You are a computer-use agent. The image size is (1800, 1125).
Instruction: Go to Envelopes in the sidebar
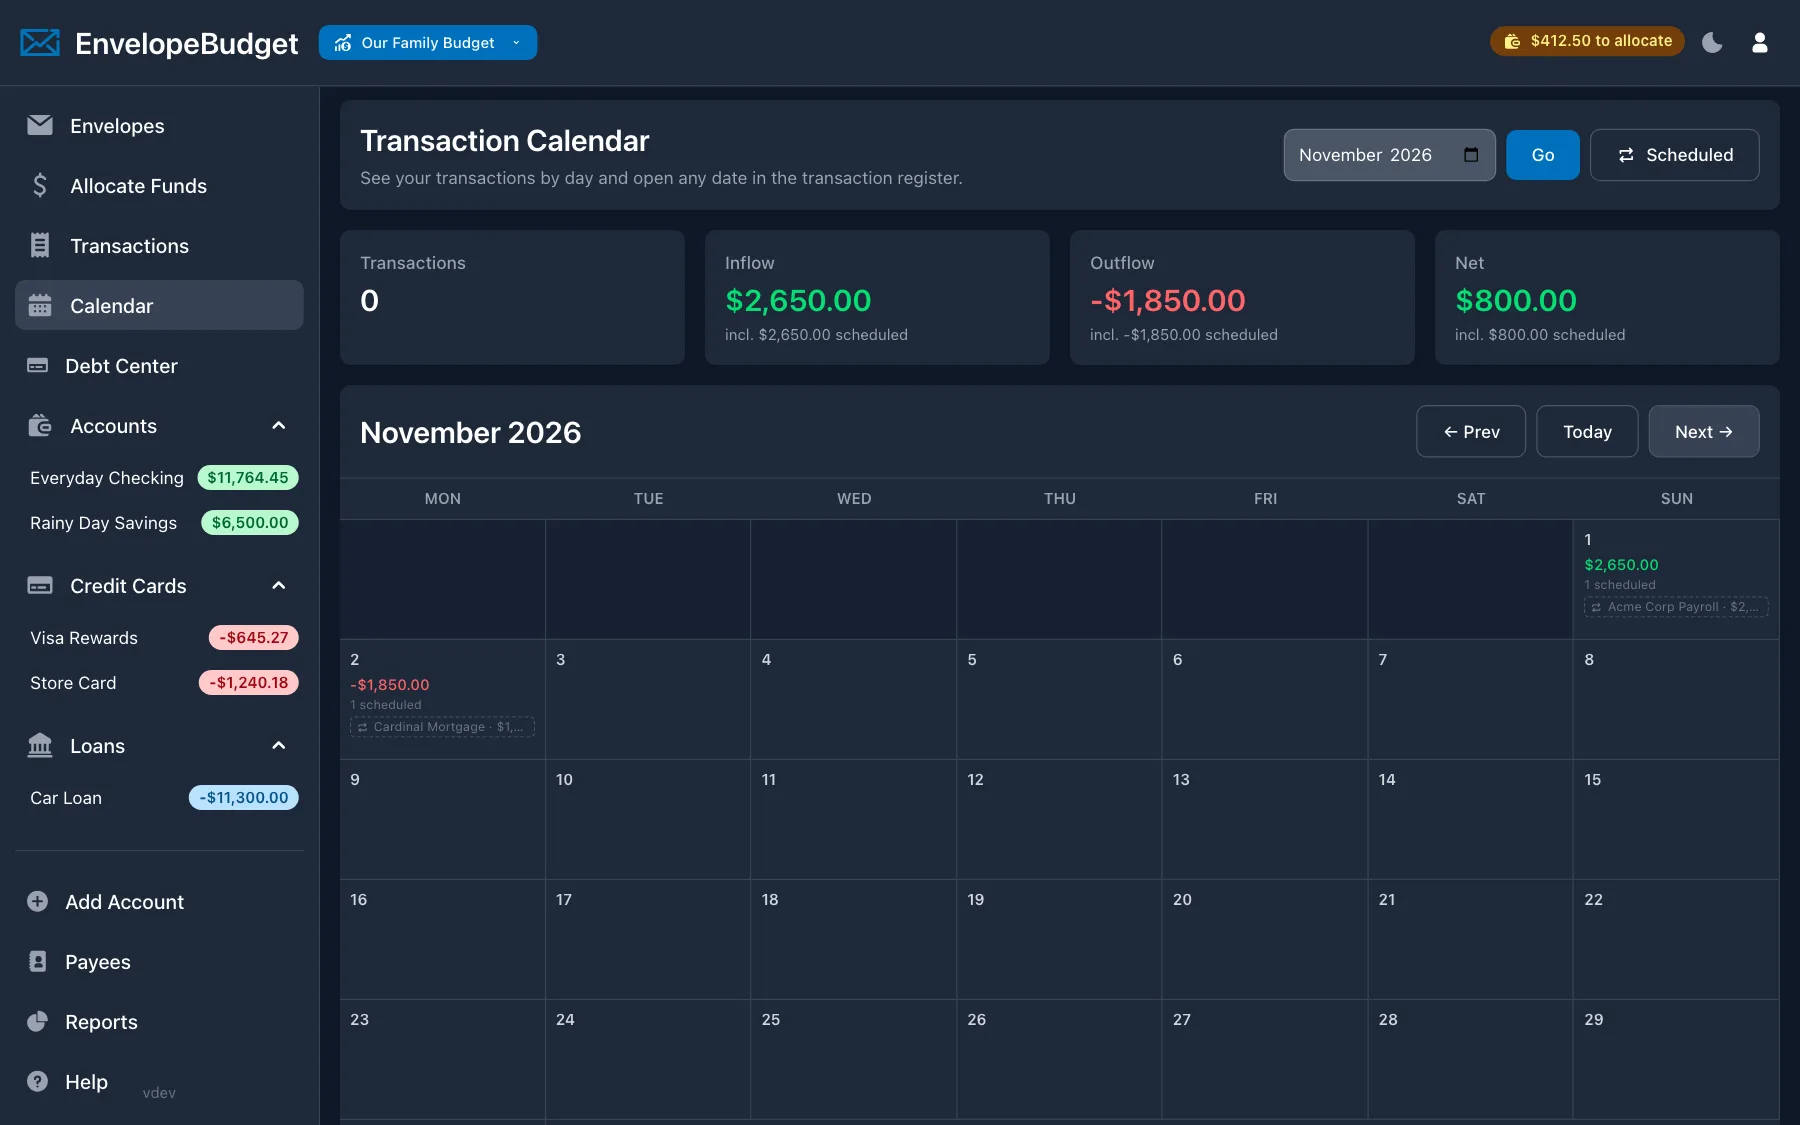pos(159,126)
